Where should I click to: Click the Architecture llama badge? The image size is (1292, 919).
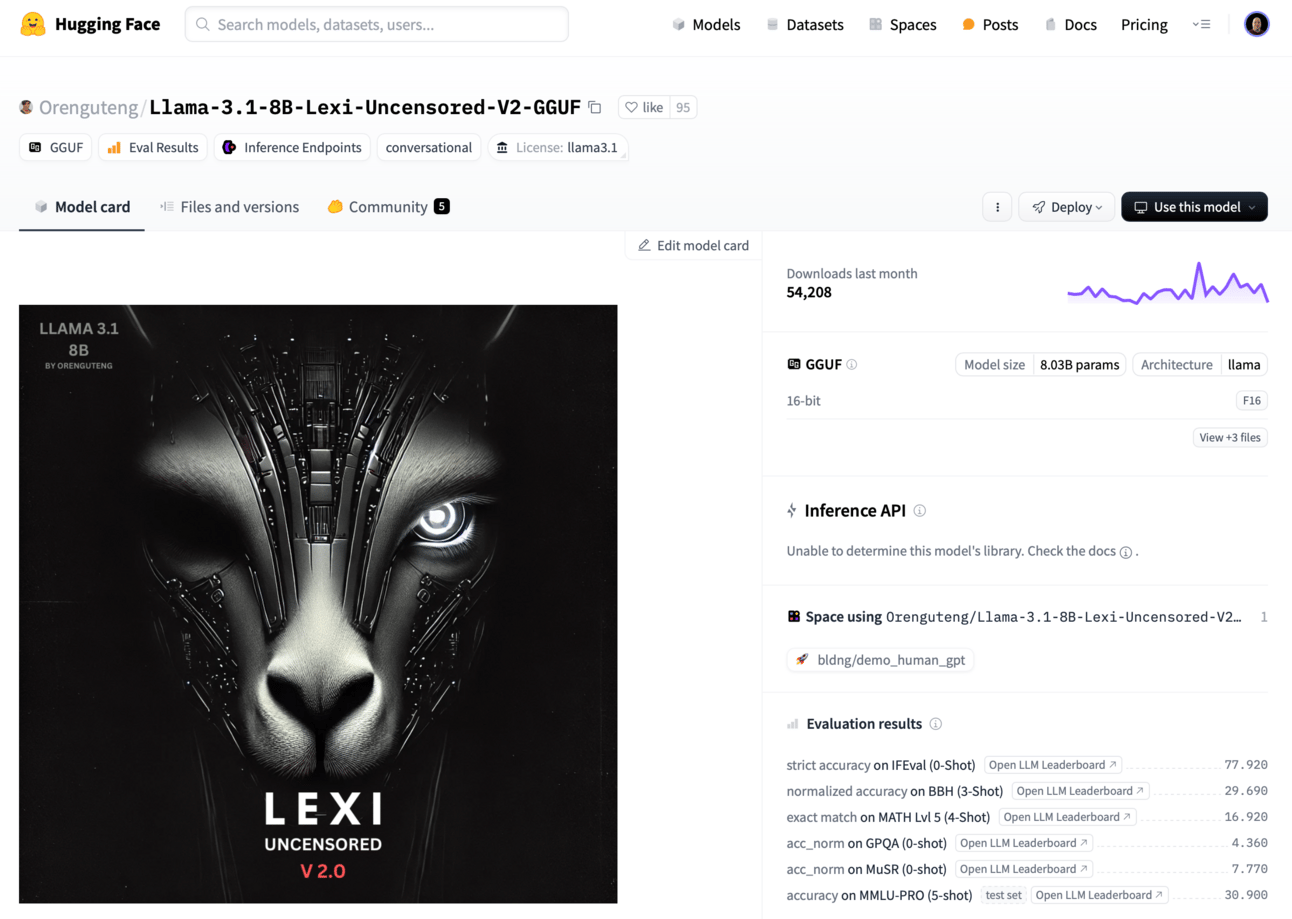coord(1200,365)
